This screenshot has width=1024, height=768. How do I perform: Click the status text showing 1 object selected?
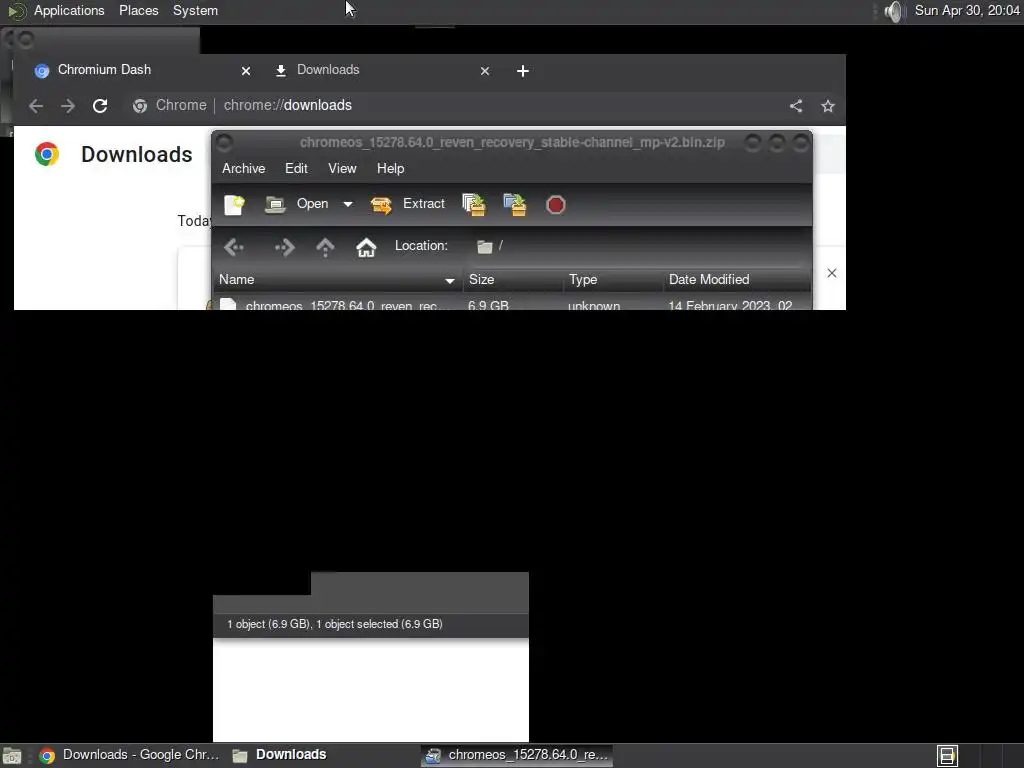pos(335,624)
